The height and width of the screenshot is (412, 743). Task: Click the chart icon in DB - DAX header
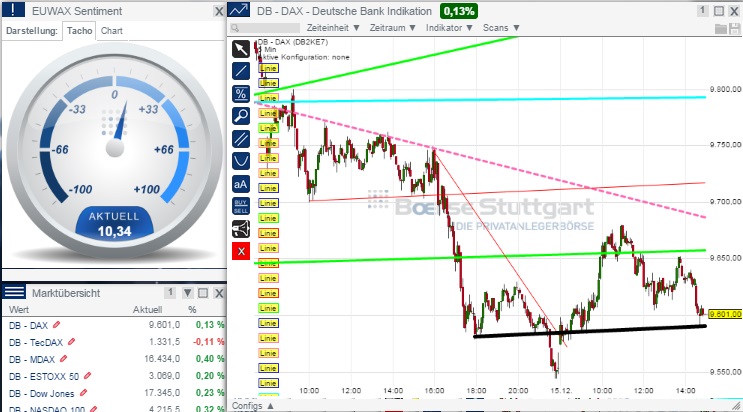coord(239,10)
